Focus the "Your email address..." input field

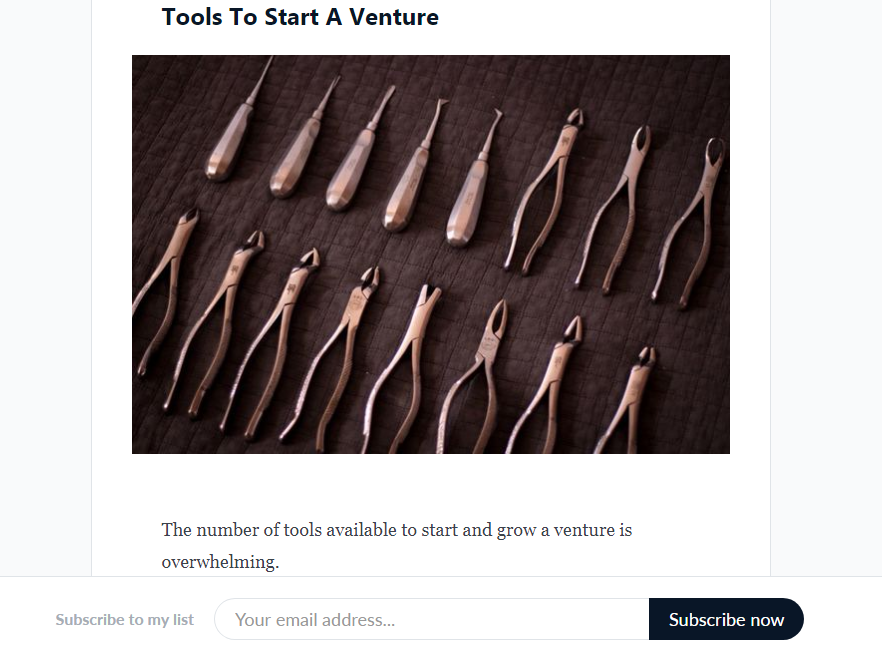pos(432,619)
